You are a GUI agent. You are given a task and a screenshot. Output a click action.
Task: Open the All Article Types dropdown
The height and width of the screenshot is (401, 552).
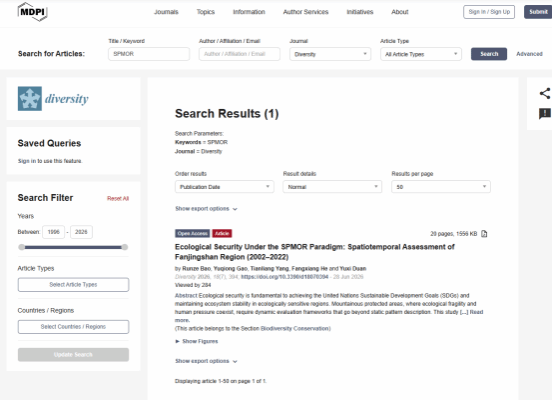(421, 54)
